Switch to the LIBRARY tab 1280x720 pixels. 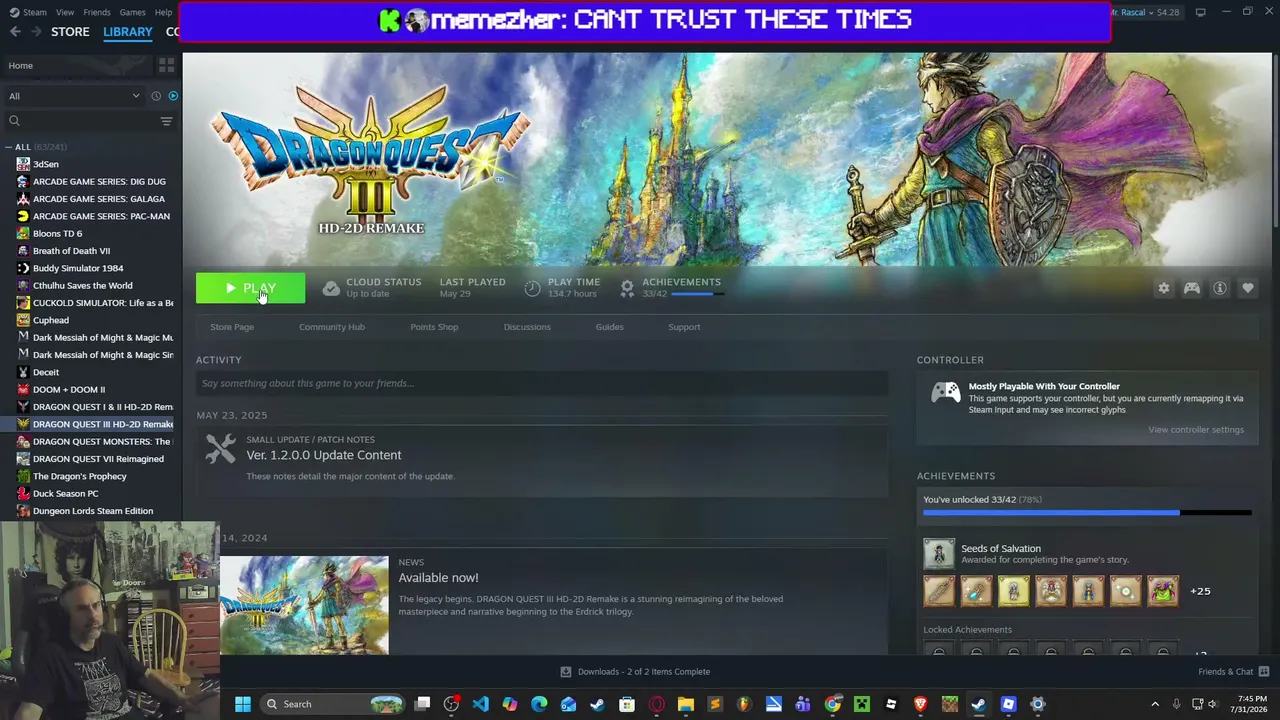pos(128,32)
